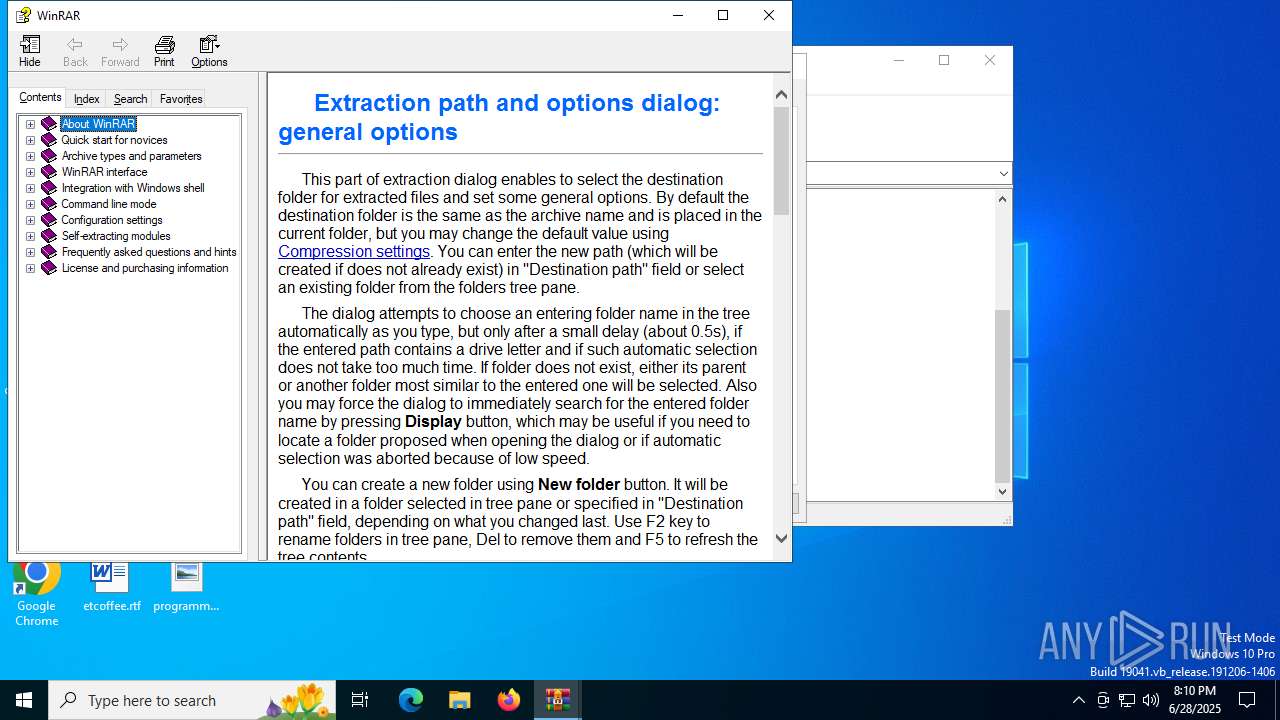Image resolution: width=1280 pixels, height=720 pixels.
Task: Open Task View on taskbar
Action: [360, 700]
